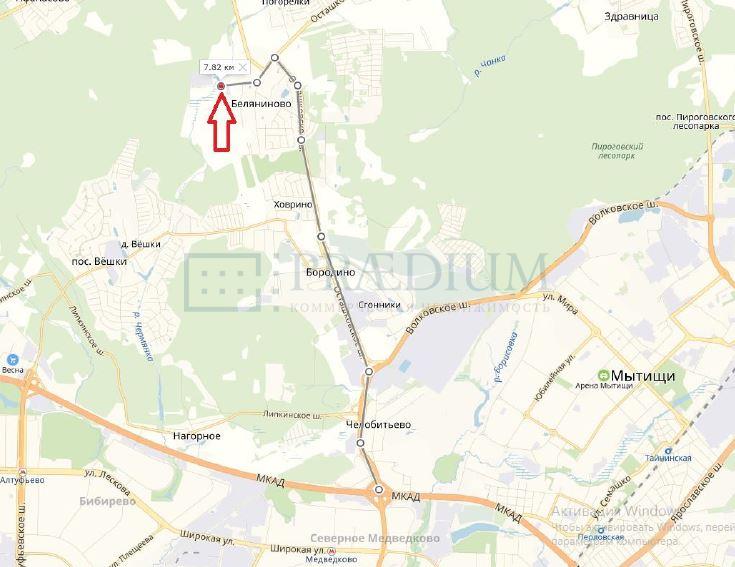Click the Медведково metro station icon
The image size is (735, 567).
(332, 551)
